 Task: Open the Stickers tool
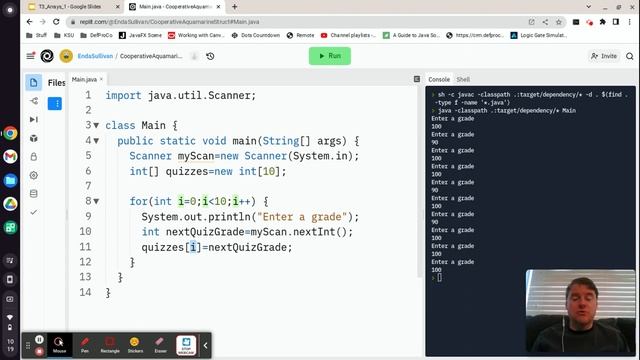pos(135,345)
